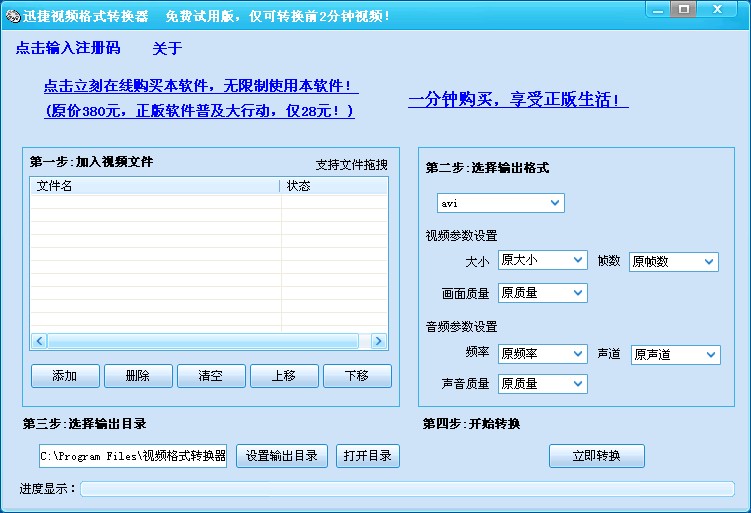The width and height of the screenshot is (751, 513).
Task: Click the 状态 column header
Action: point(334,186)
